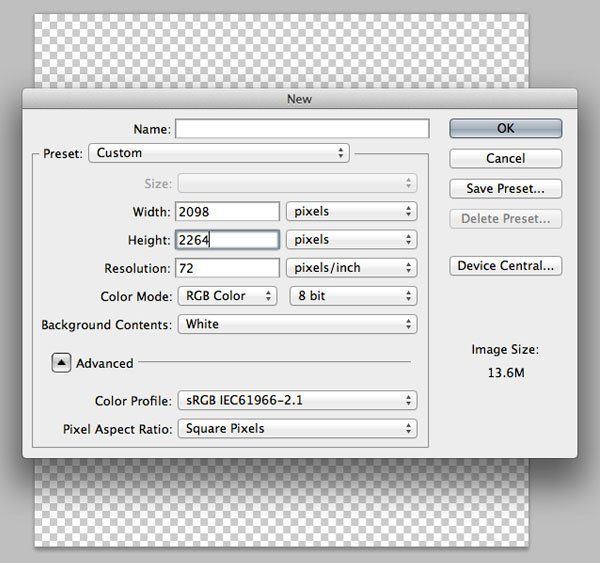Click the New dialog title bar
The height and width of the screenshot is (563, 600).
(300, 99)
